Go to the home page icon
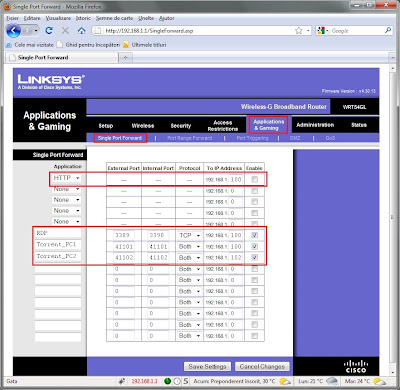 81,31
